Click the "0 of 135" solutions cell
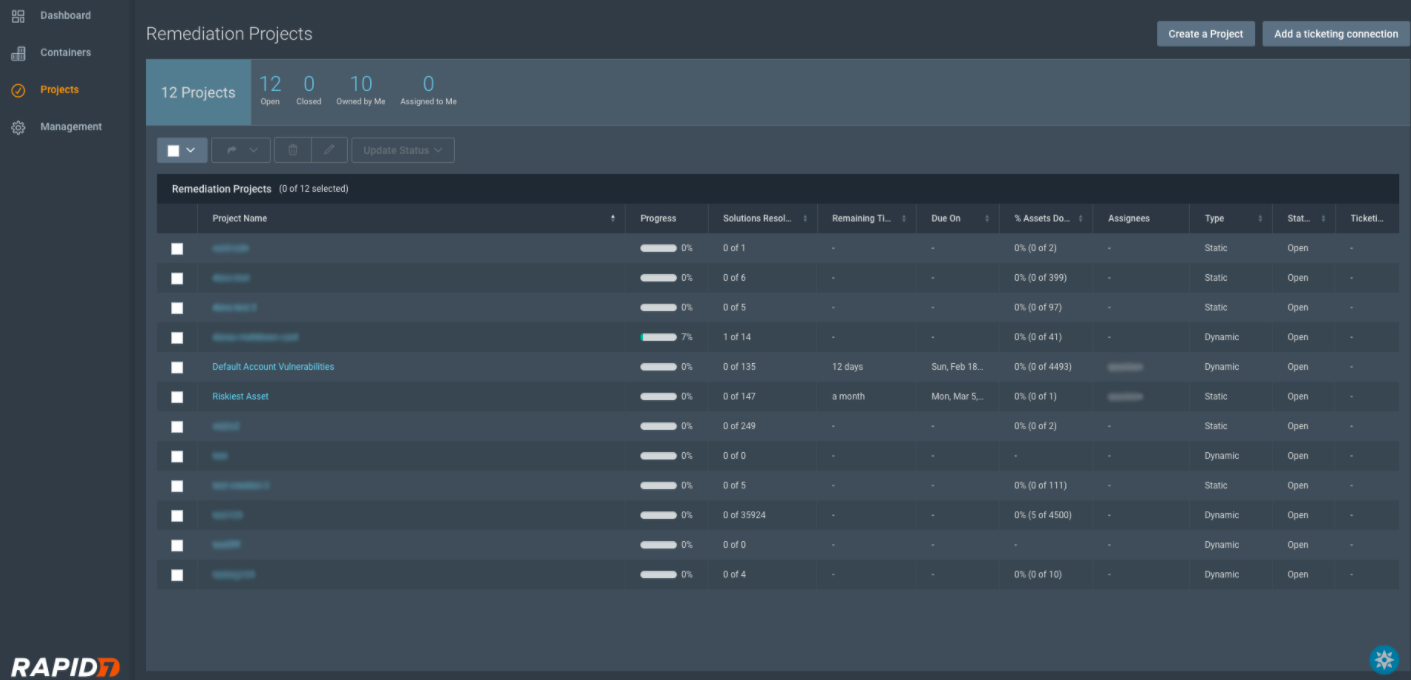1411x680 pixels. 739,367
